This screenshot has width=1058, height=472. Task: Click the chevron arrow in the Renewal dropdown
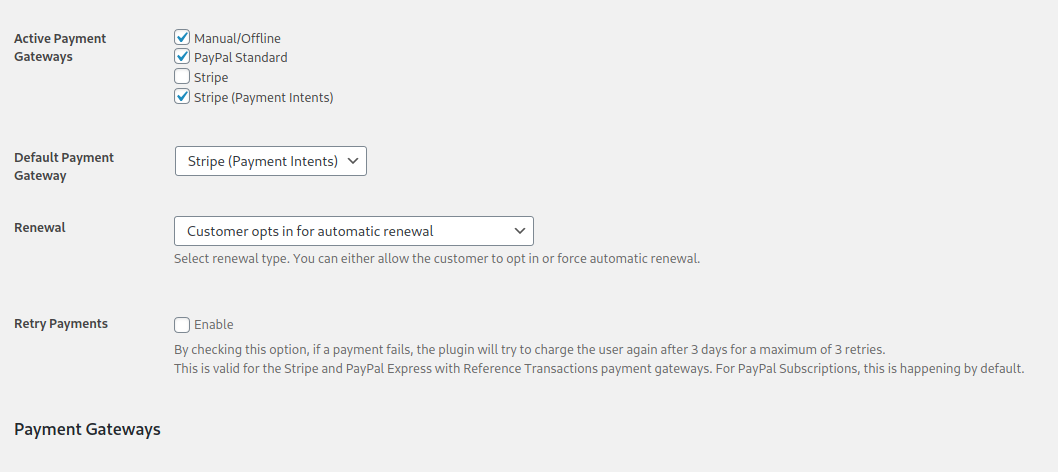point(520,231)
